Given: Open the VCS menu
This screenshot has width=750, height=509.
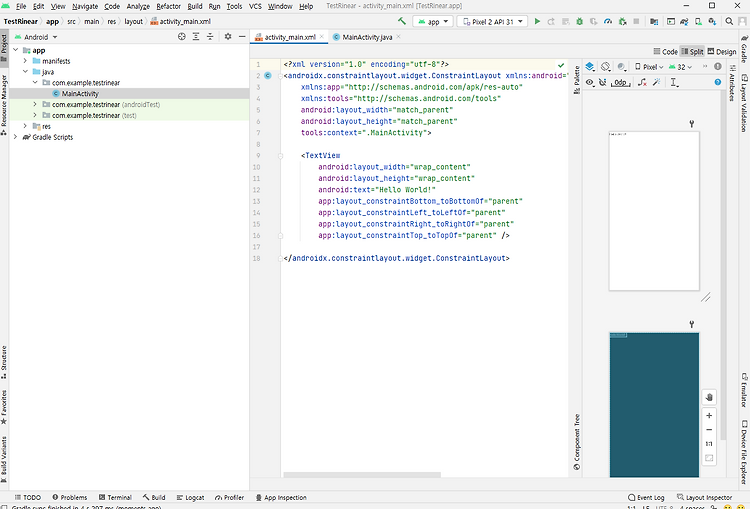Looking at the screenshot, I should click(255, 6).
